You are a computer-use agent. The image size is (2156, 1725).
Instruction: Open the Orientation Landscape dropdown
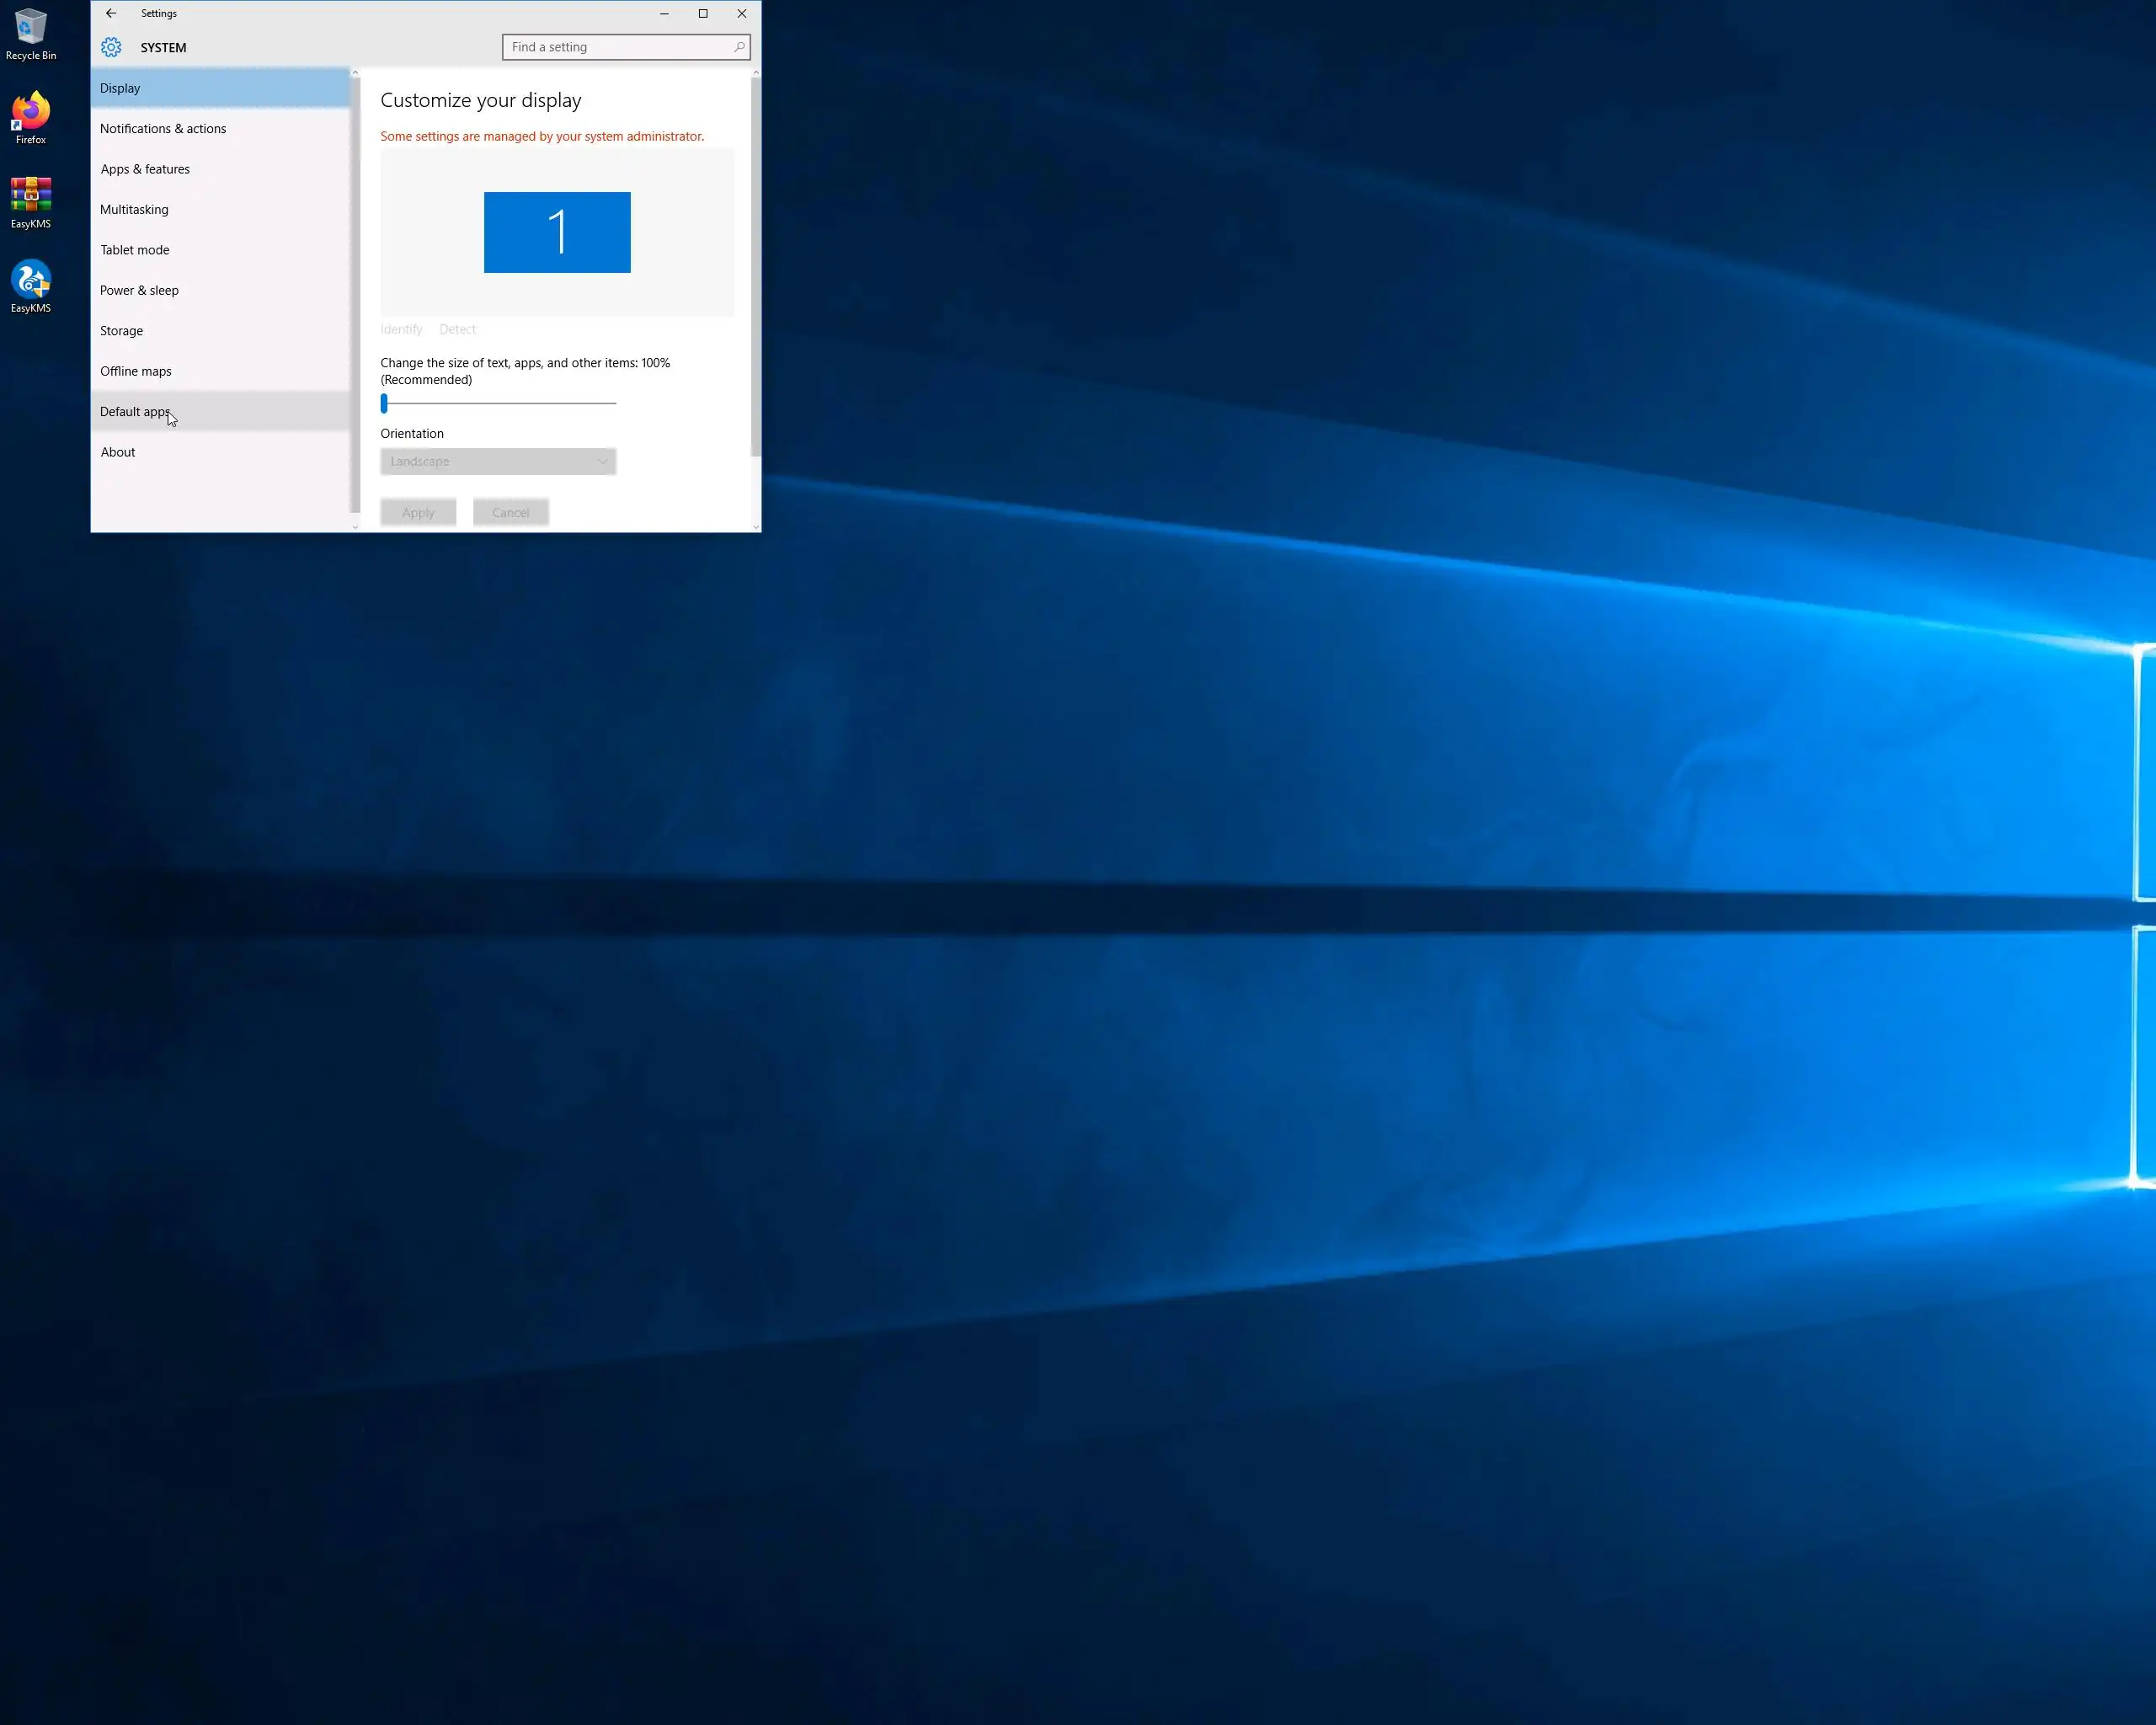[498, 461]
